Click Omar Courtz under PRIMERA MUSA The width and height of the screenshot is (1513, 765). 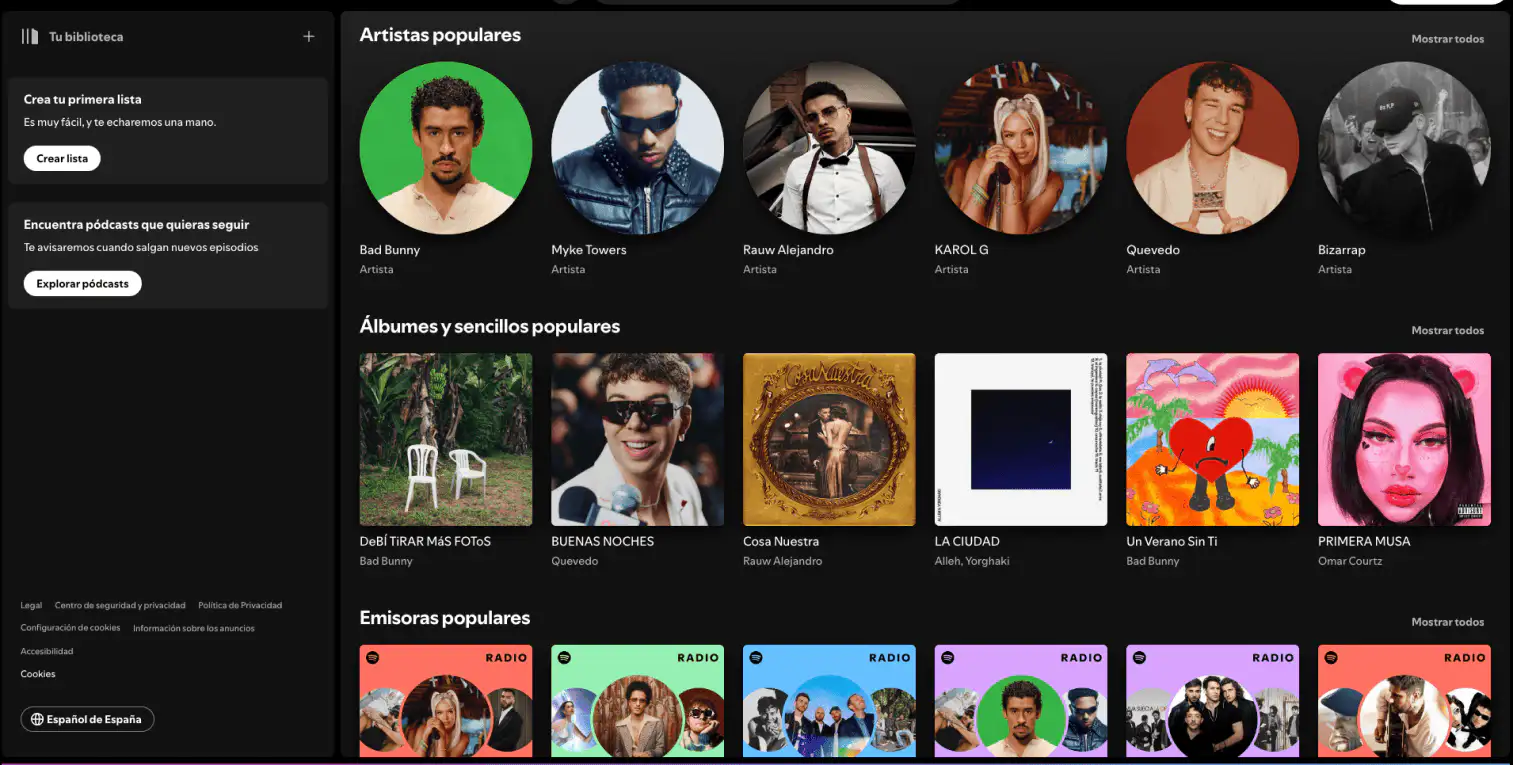click(1350, 561)
